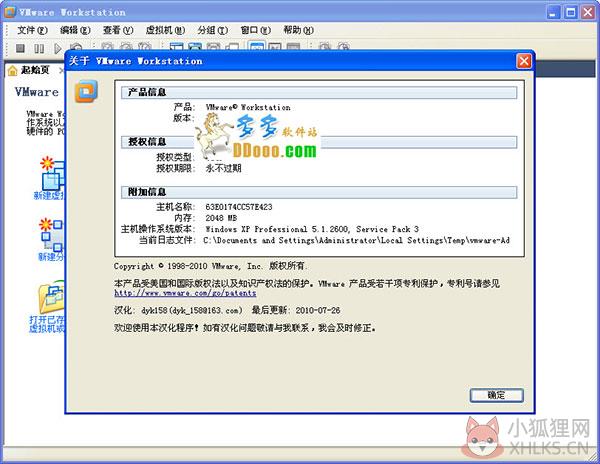
Task: Click the log file path C:\Documents and Settings
Action: (x=357, y=240)
